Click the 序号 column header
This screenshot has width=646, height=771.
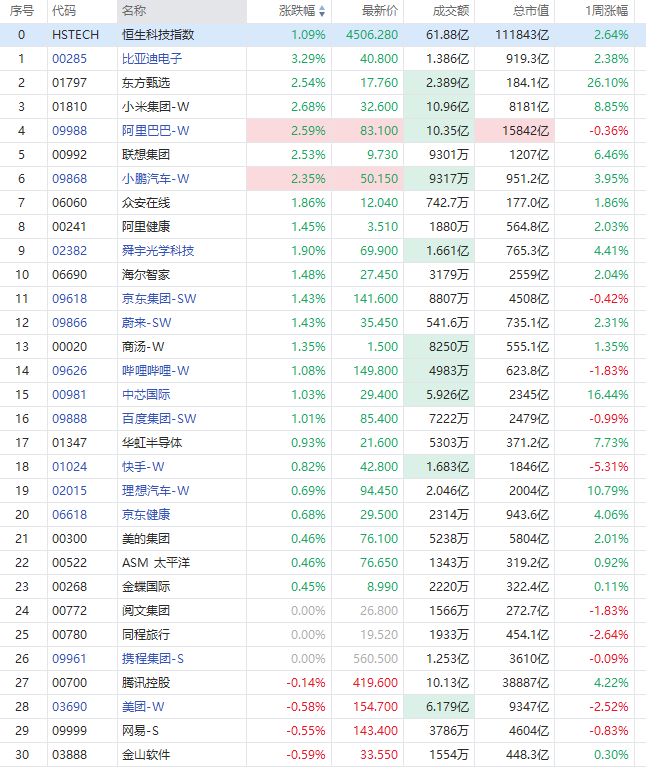tap(22, 11)
